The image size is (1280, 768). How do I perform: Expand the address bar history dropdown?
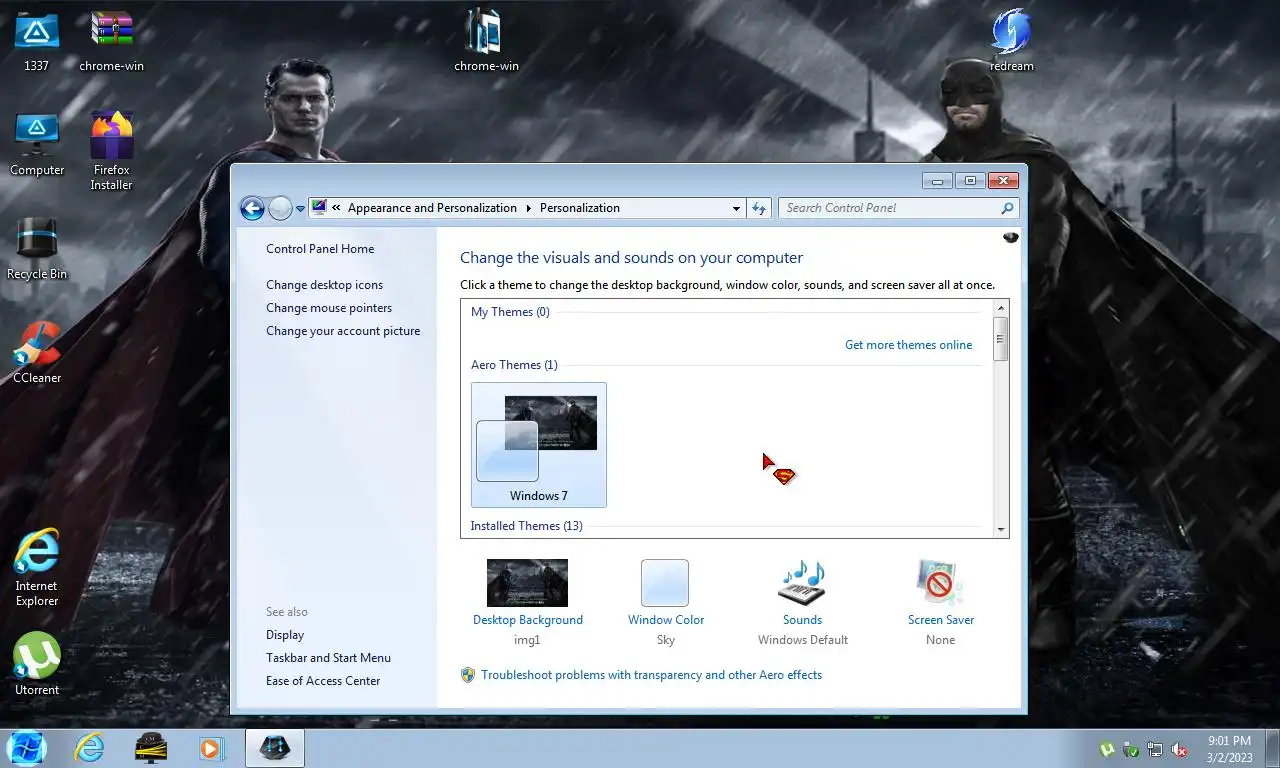pyautogui.click(x=736, y=208)
